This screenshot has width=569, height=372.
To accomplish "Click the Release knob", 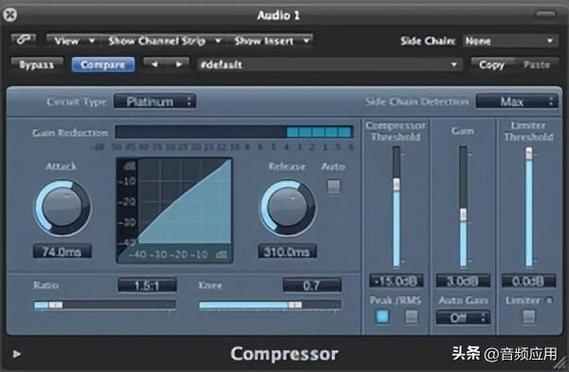I will pyautogui.click(x=287, y=208).
